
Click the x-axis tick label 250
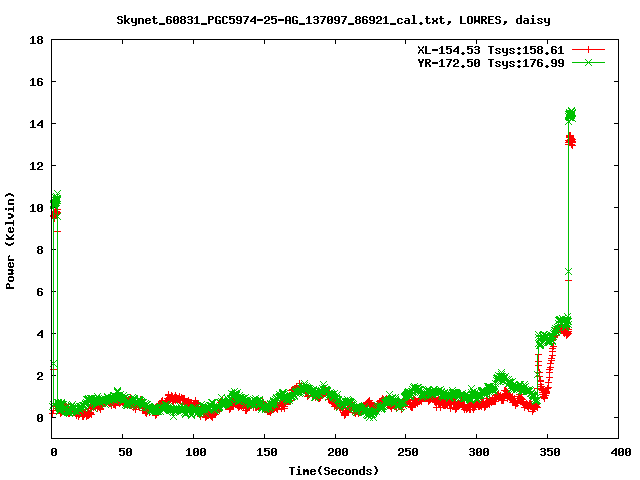(408, 452)
